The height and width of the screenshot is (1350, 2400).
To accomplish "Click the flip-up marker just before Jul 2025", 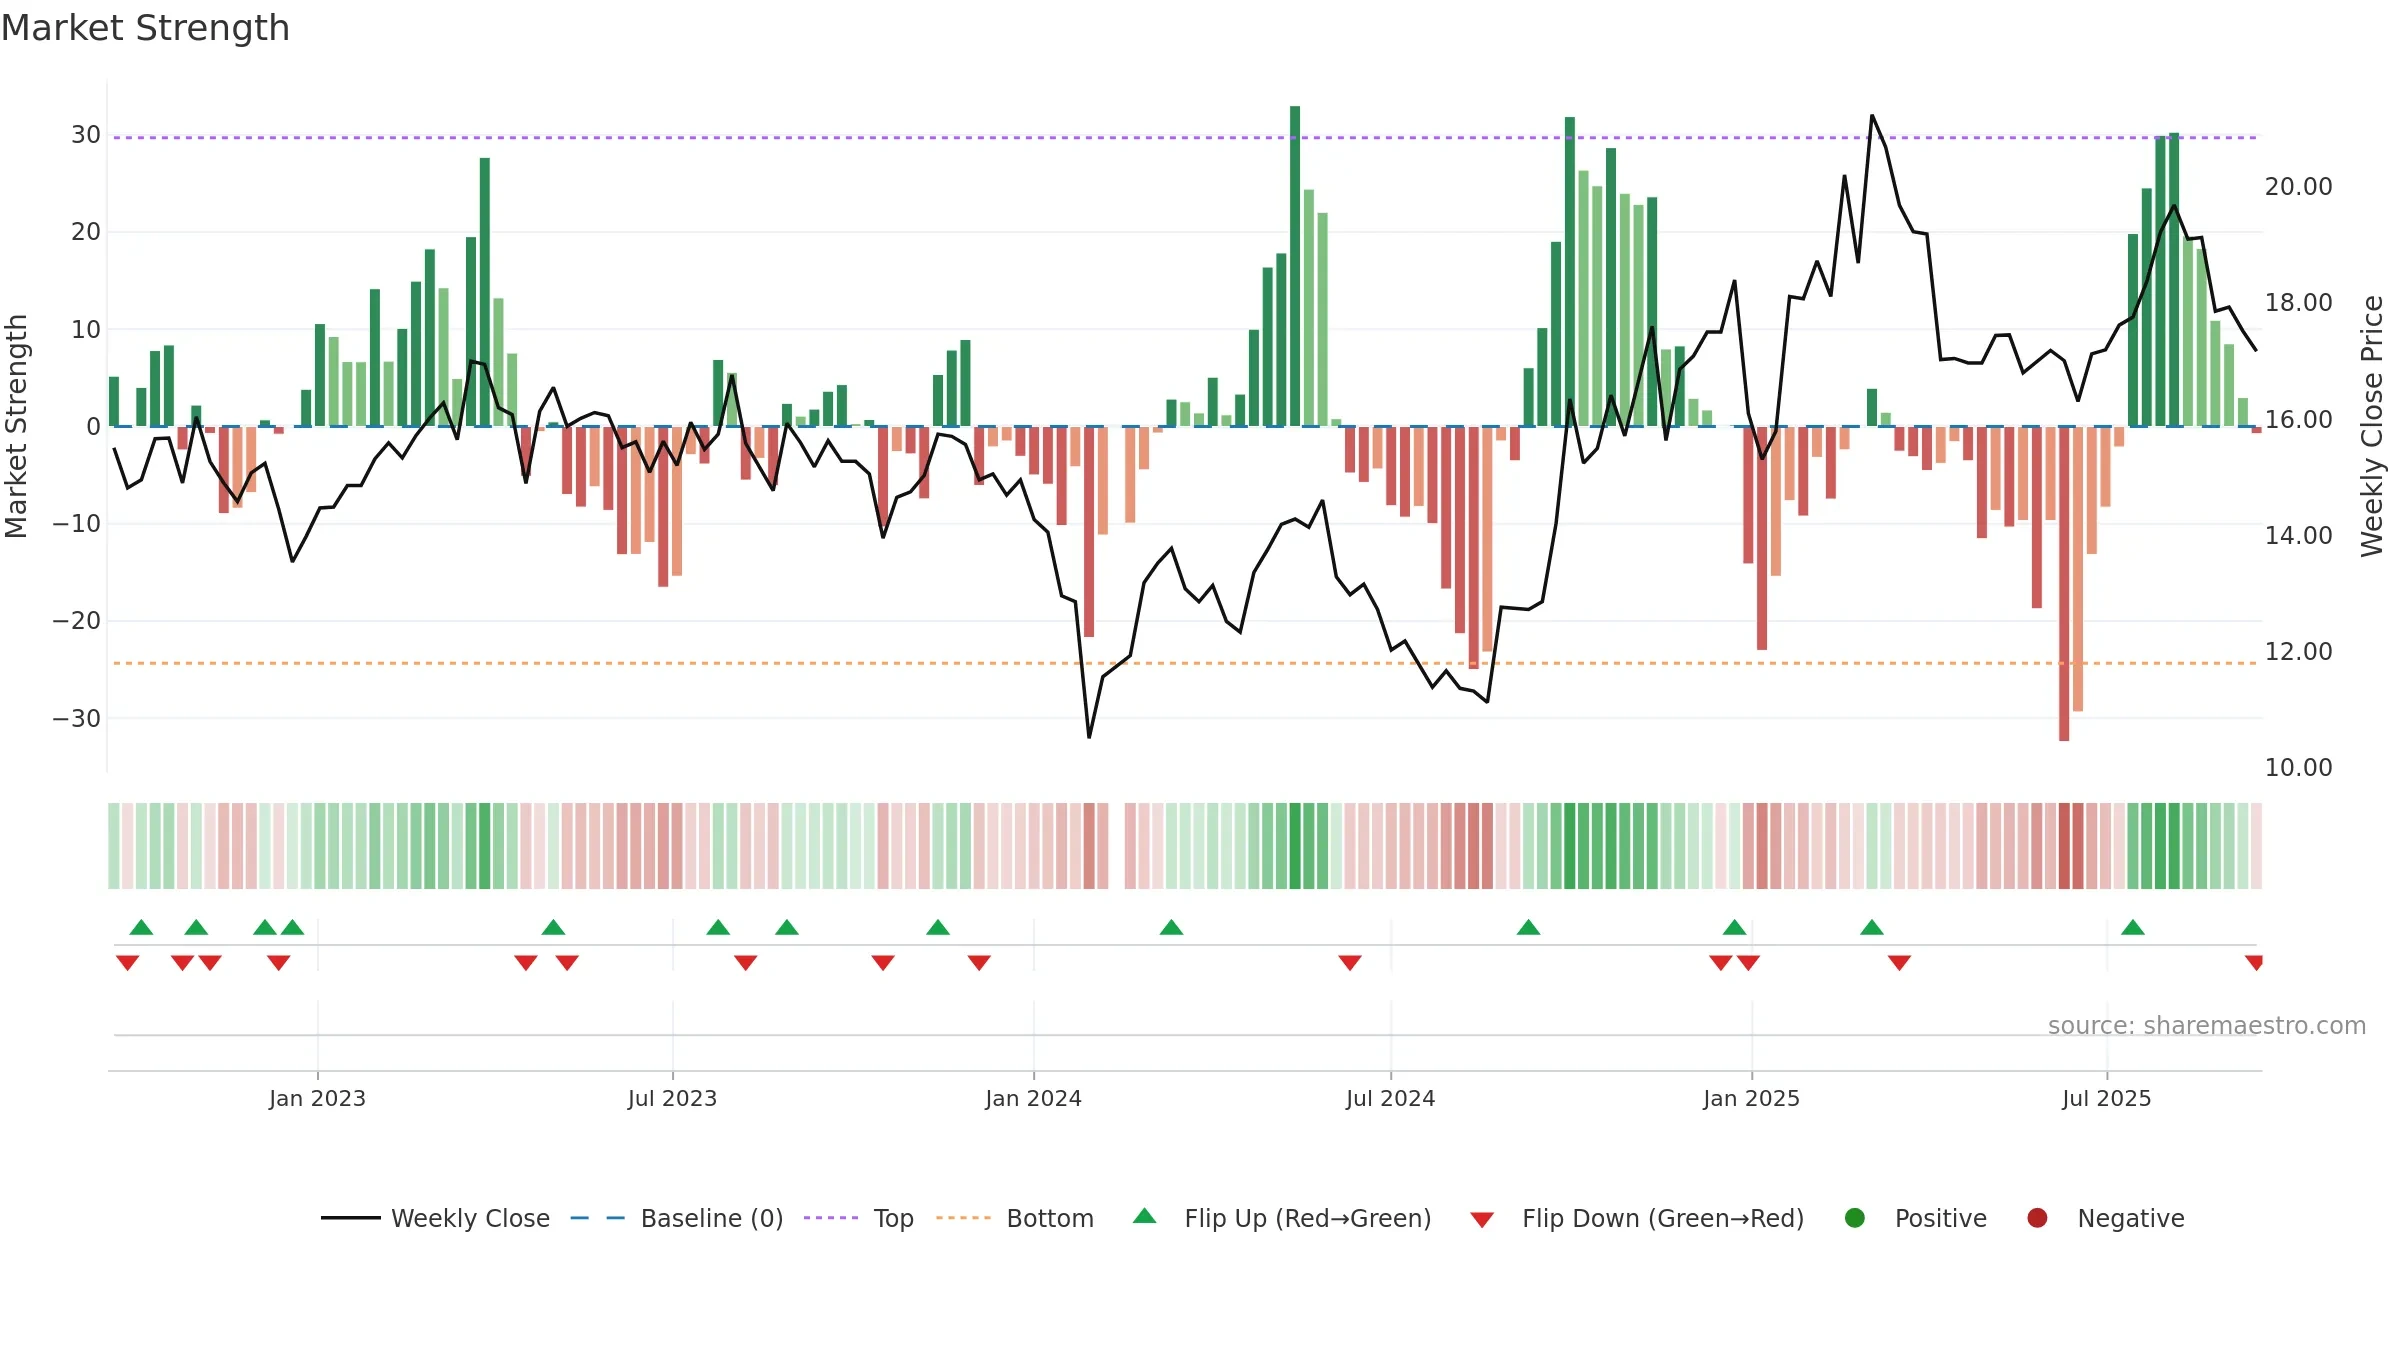I will tap(2133, 927).
